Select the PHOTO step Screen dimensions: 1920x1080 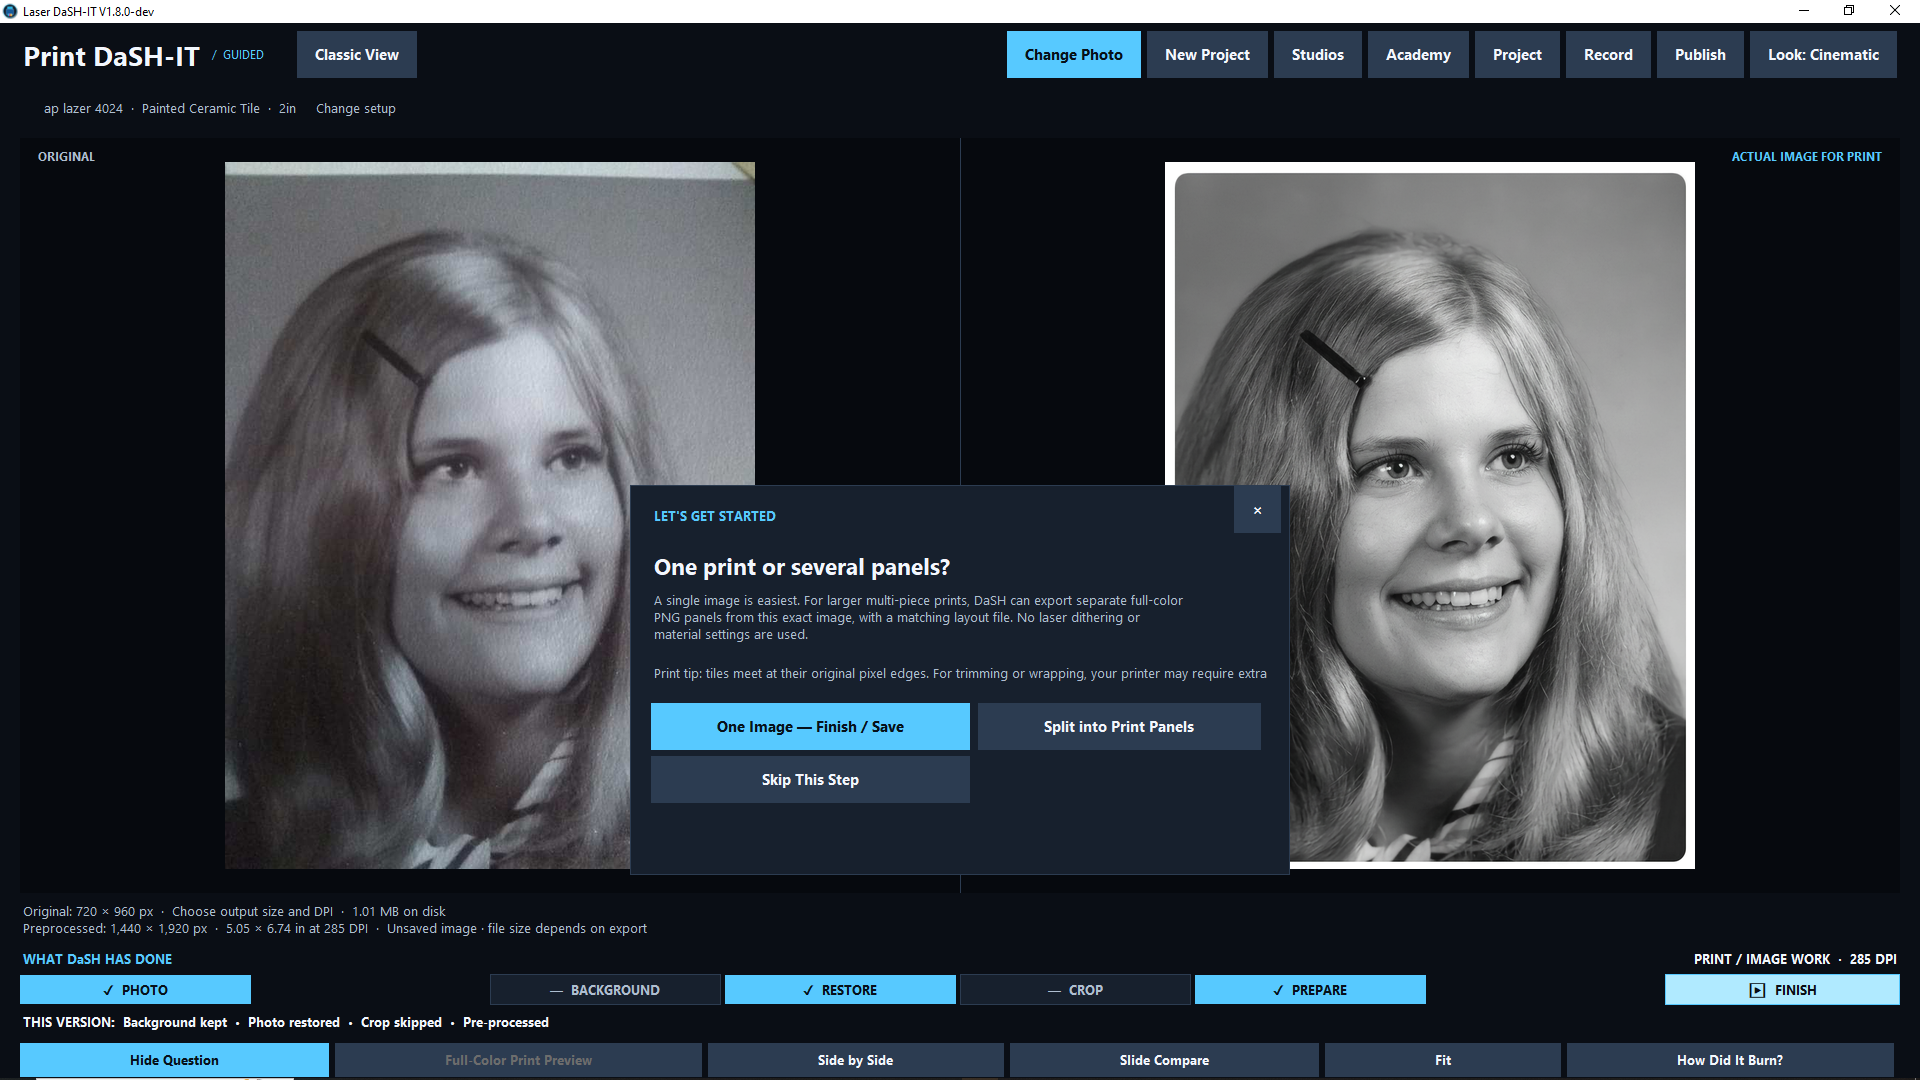pyautogui.click(x=135, y=990)
